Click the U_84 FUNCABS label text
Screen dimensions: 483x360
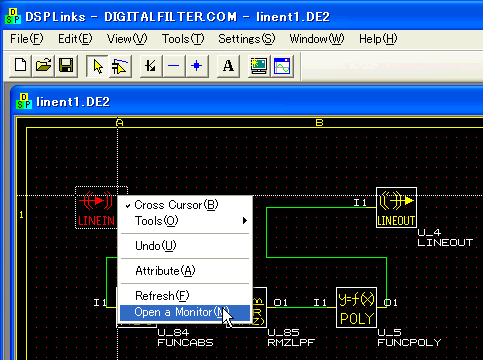point(185,337)
